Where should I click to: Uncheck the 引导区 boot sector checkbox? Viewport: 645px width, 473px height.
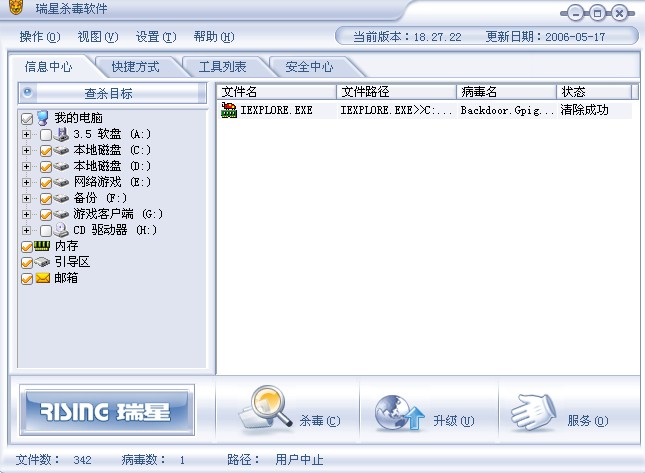pyautogui.click(x=27, y=263)
